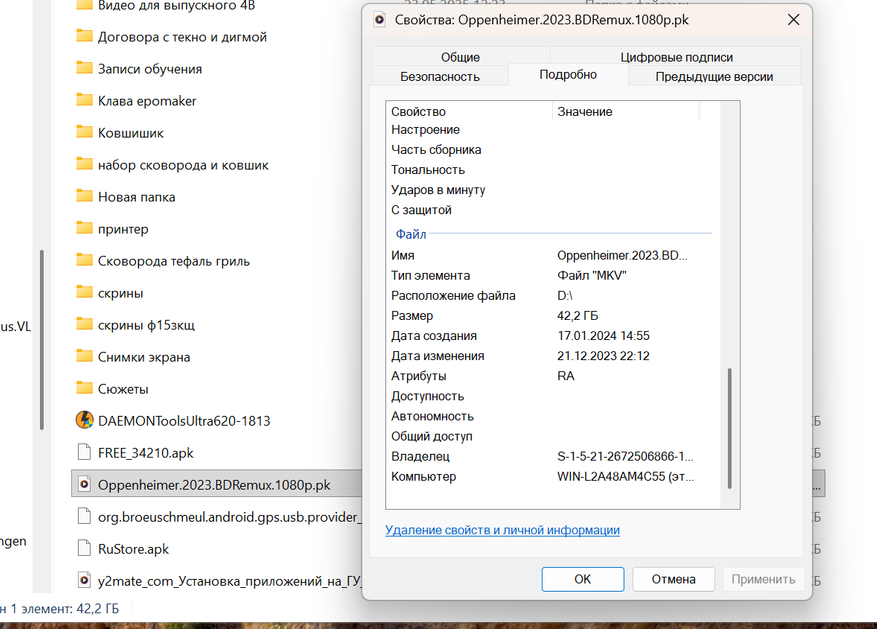Click status bar text 1 элемент: 42,2 ГБ
The width and height of the screenshot is (877, 629).
(x=65, y=608)
